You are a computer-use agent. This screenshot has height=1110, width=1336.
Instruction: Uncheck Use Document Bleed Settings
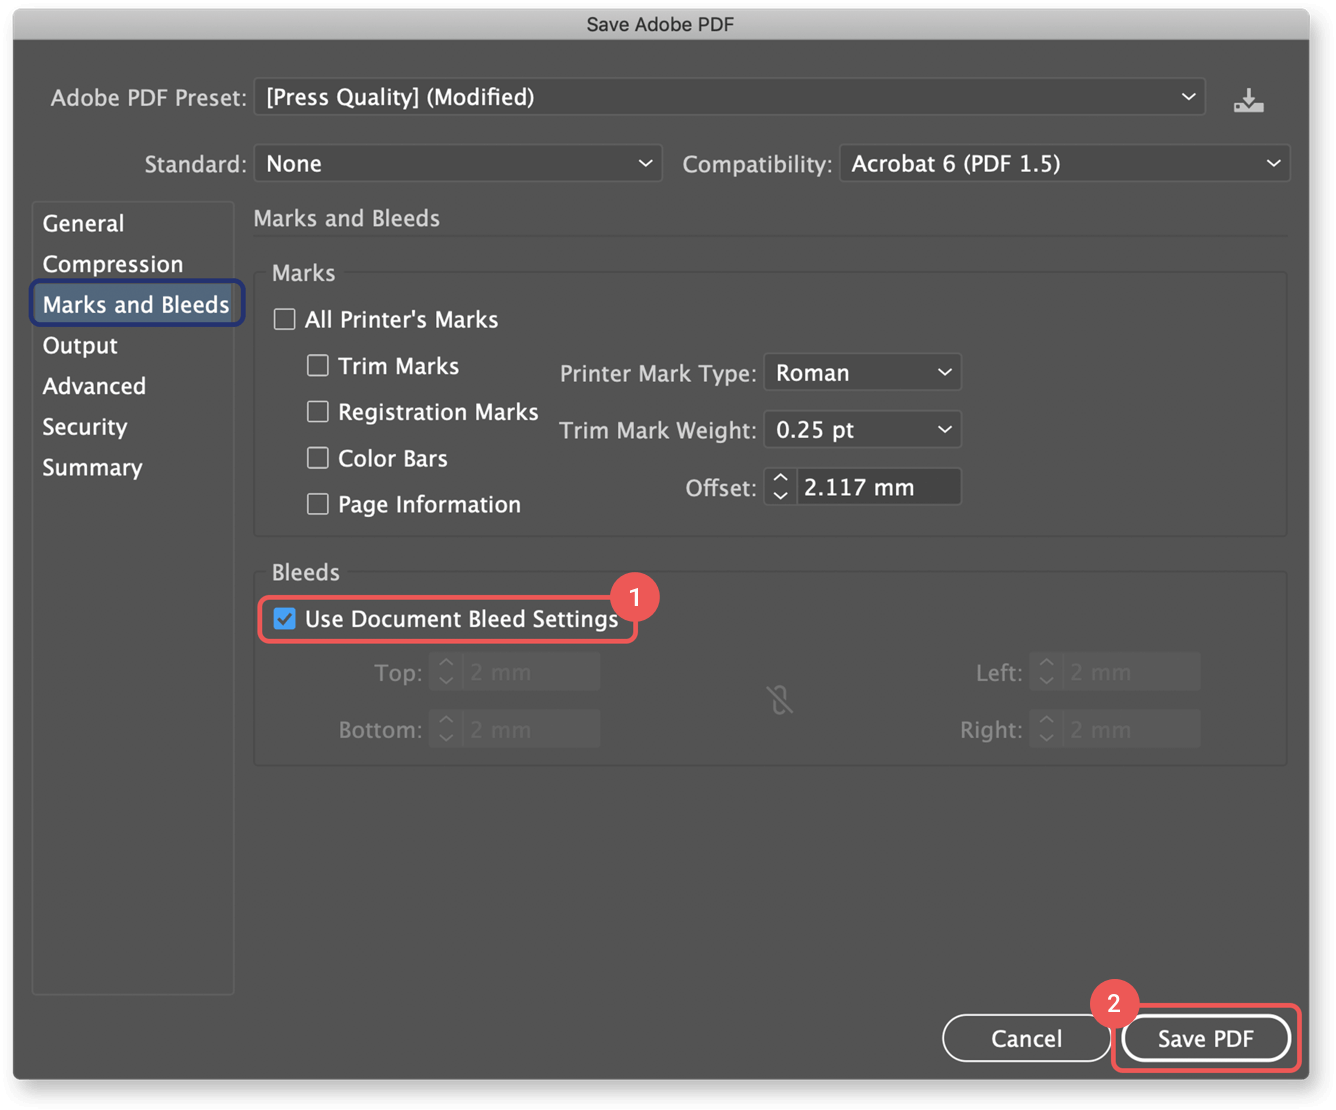pos(285,619)
